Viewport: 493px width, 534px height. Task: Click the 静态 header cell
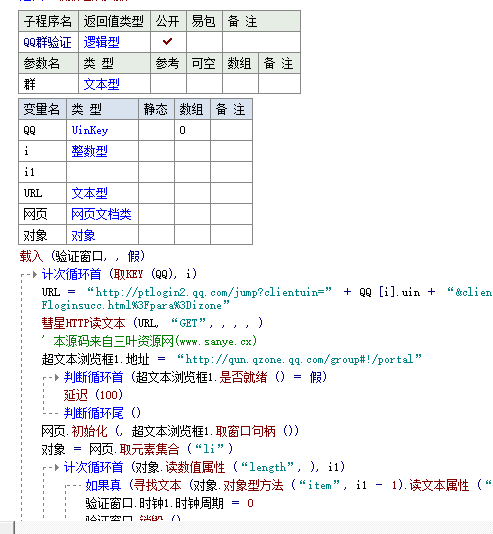tap(156, 109)
